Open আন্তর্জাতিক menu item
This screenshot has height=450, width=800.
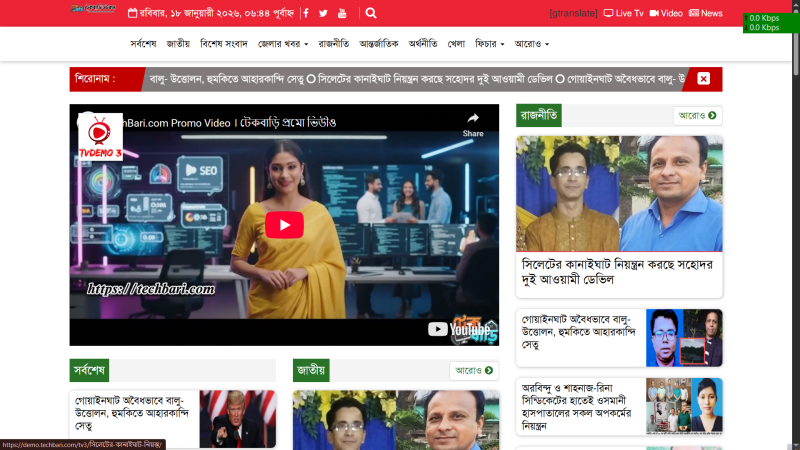[x=379, y=44]
